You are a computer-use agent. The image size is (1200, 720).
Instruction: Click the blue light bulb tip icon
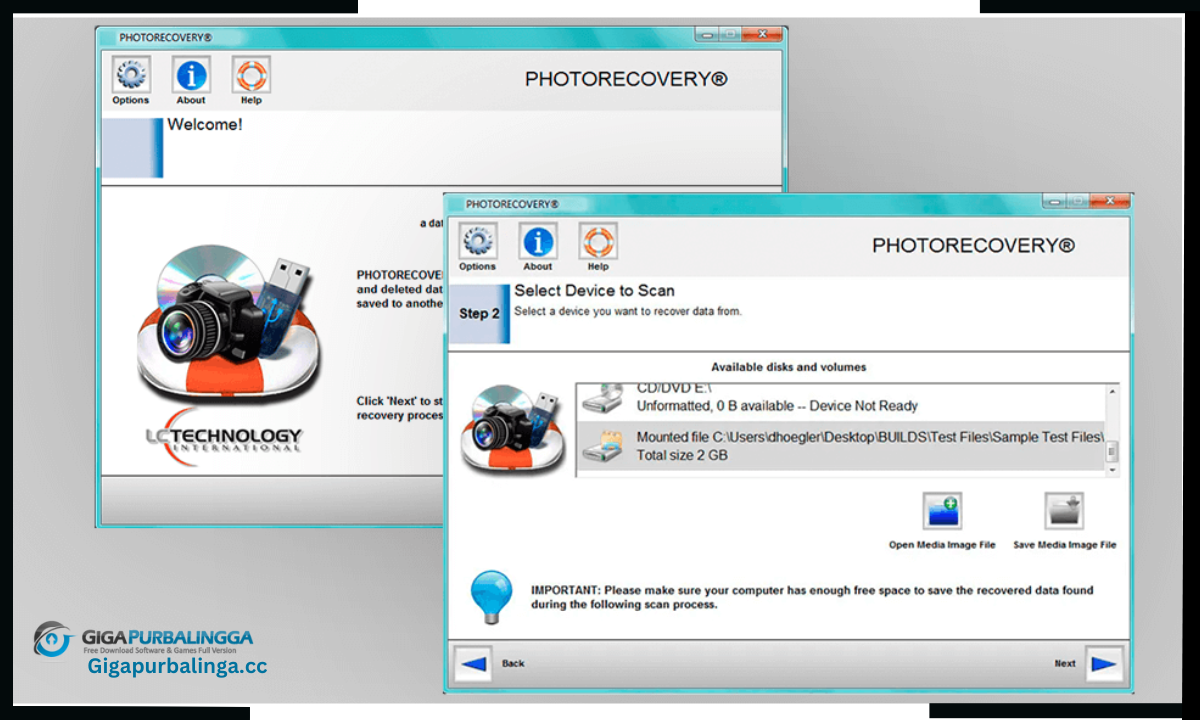[491, 596]
